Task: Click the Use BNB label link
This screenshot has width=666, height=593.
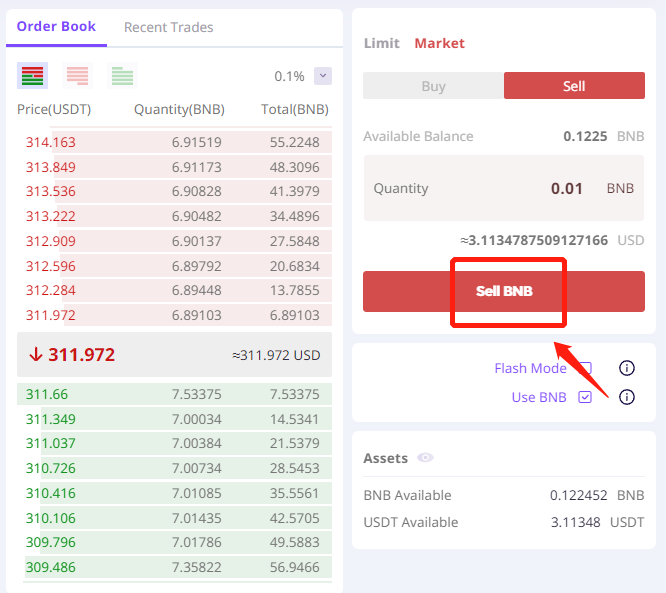Action: click(539, 397)
